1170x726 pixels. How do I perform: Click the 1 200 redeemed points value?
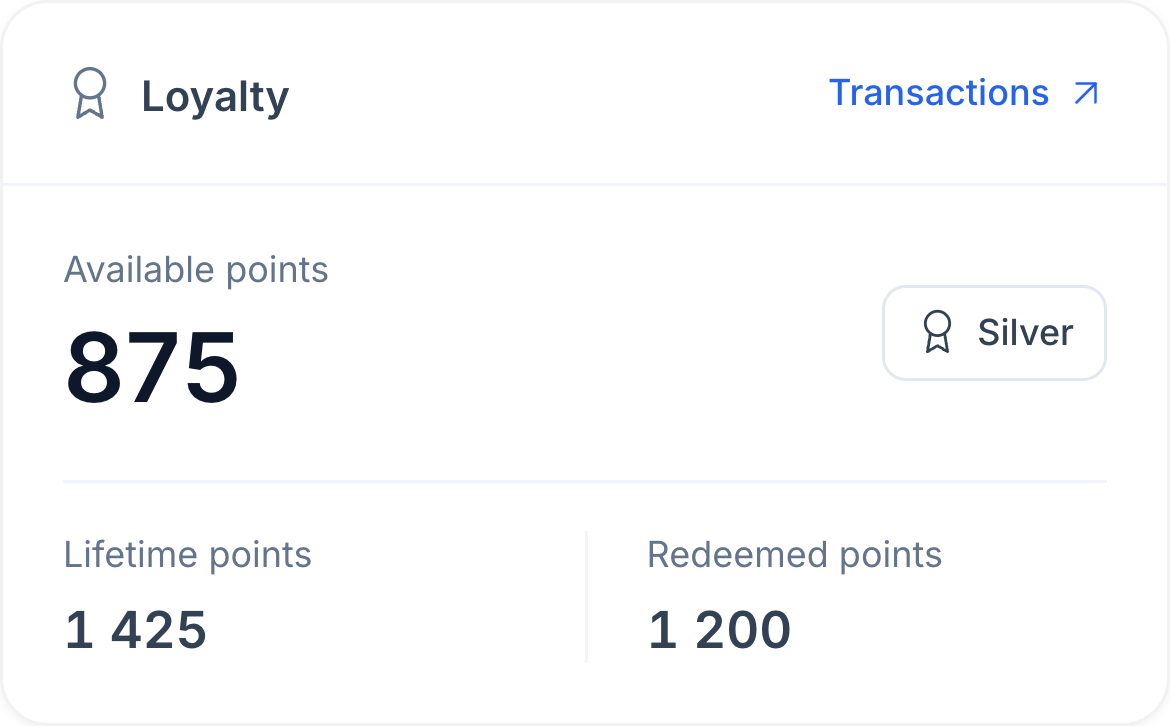719,630
